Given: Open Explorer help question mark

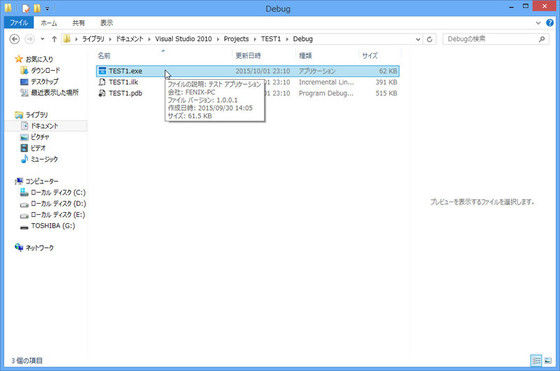Looking at the screenshot, I should (550, 23).
